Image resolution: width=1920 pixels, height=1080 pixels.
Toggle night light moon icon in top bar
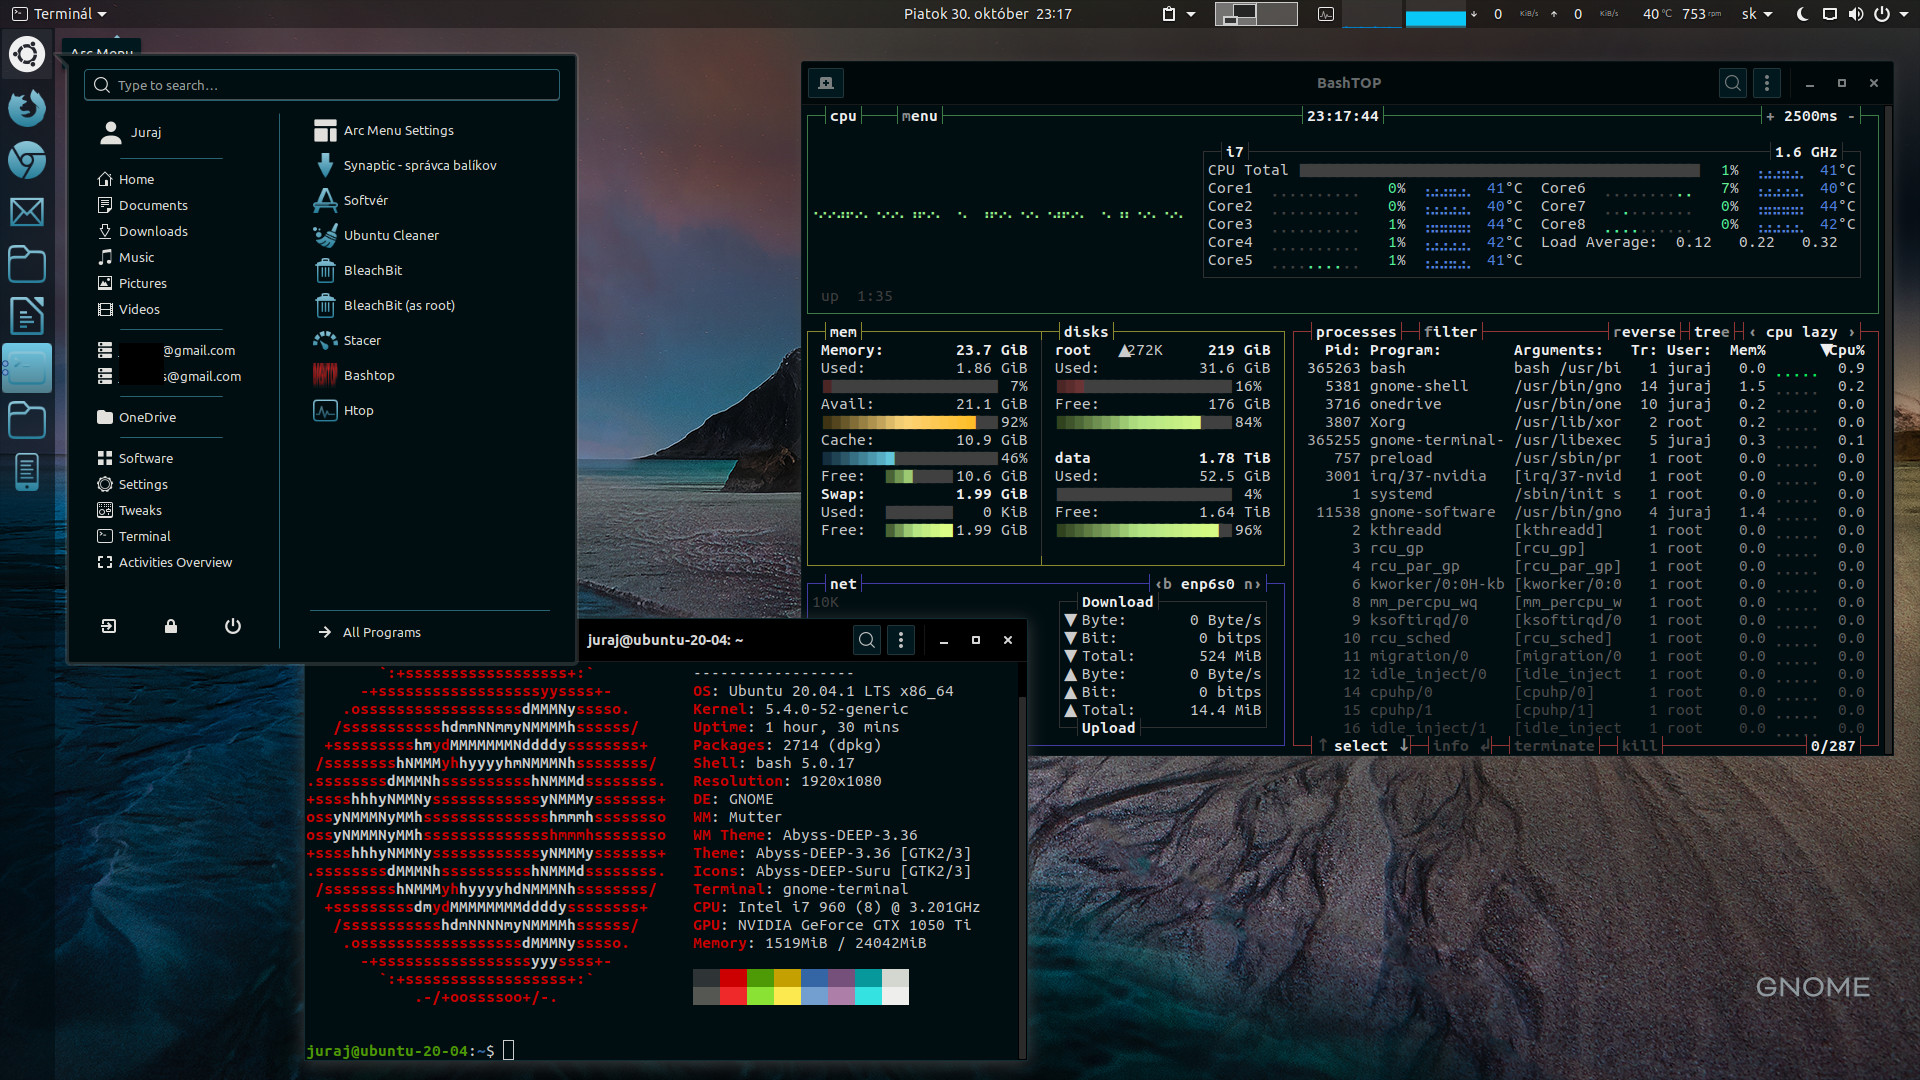point(1803,14)
